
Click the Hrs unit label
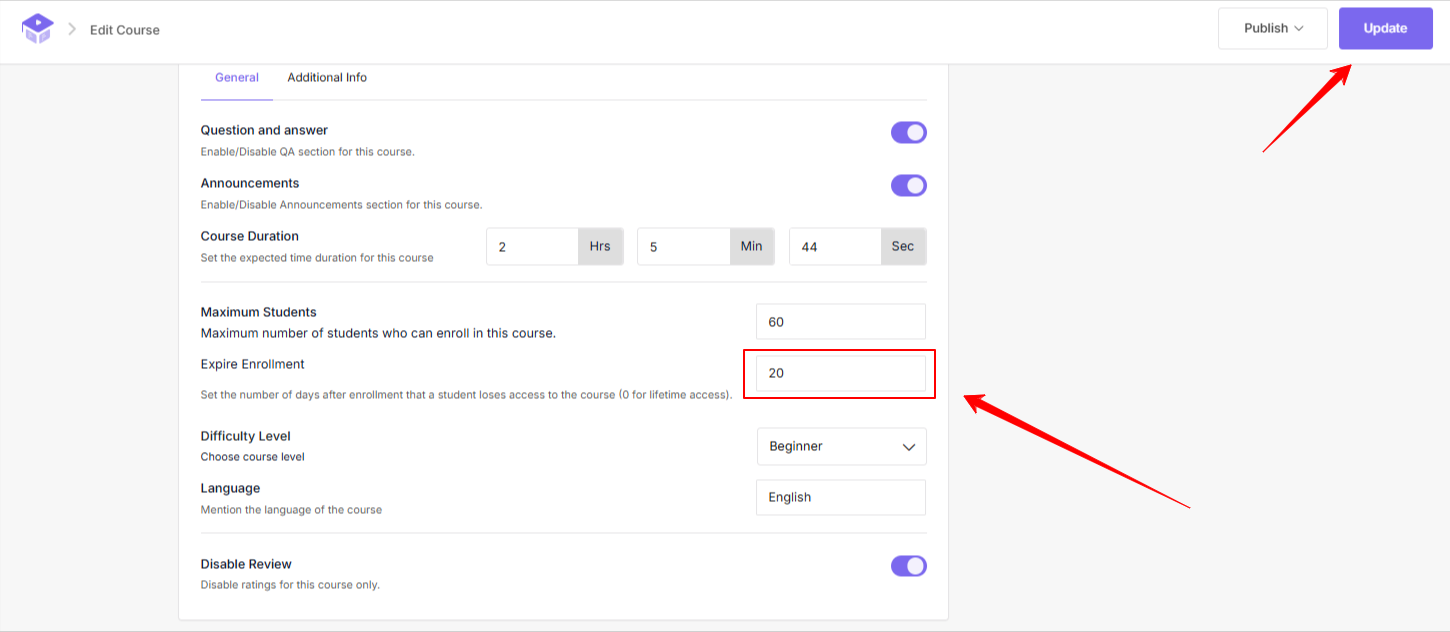click(x=600, y=247)
